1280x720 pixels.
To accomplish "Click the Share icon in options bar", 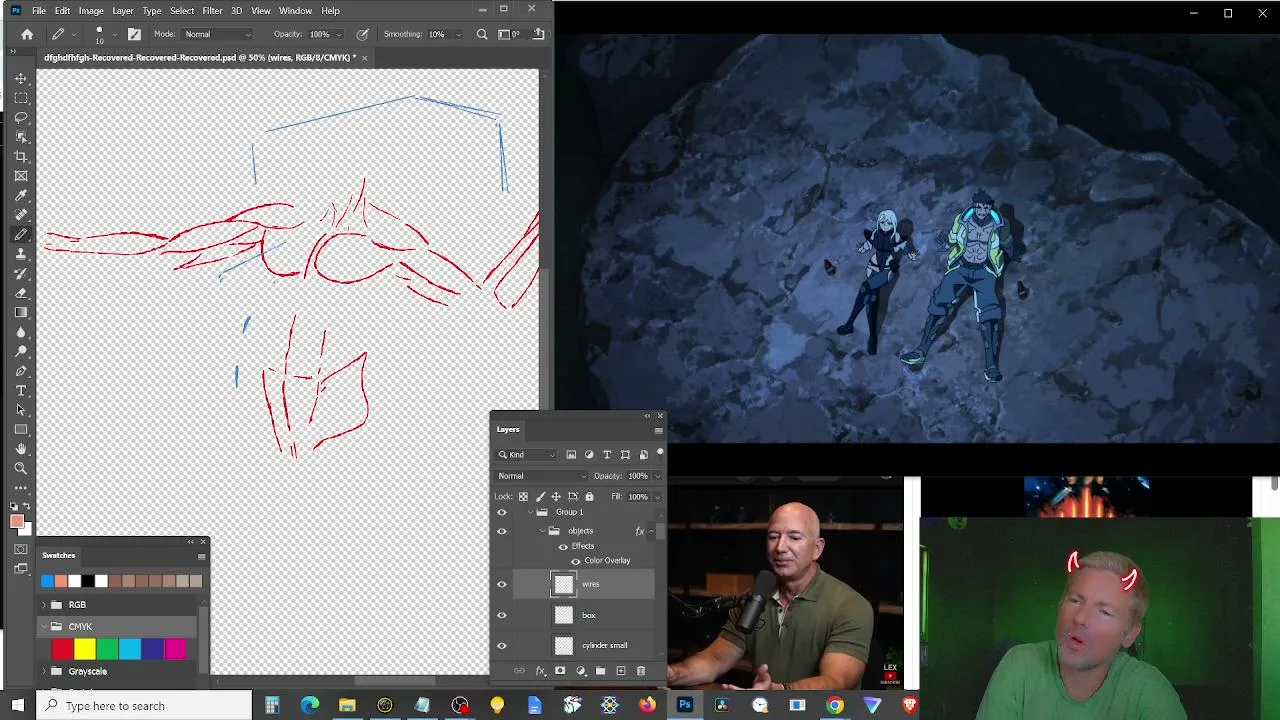I will [539, 34].
